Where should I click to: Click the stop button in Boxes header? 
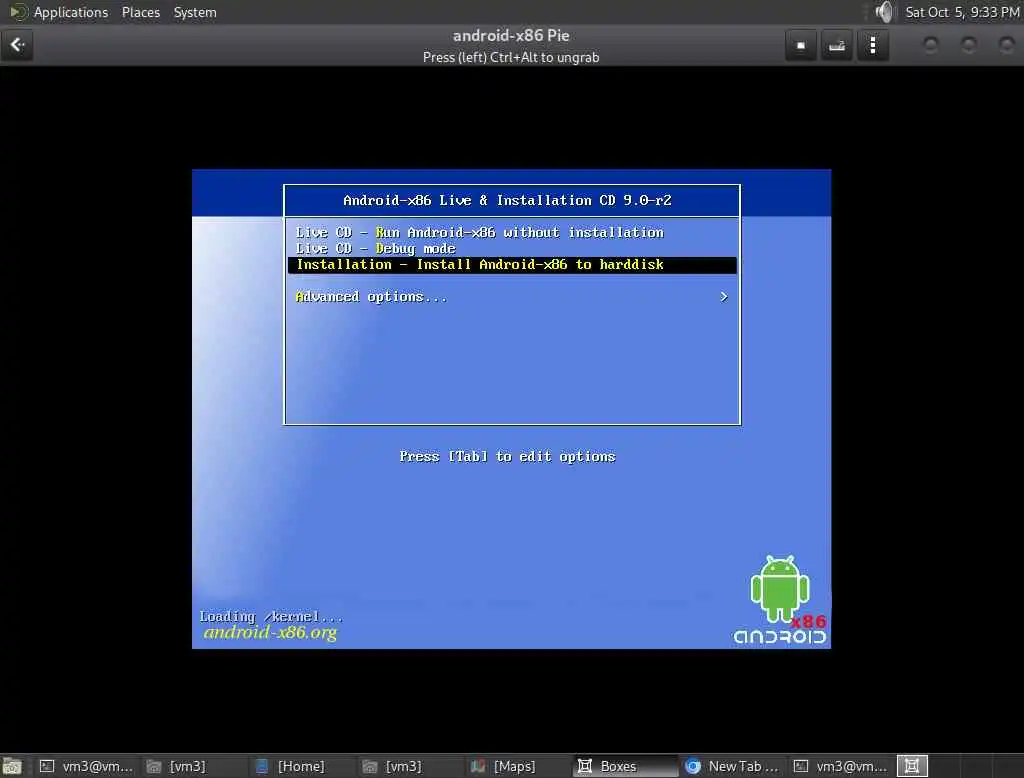tap(801, 46)
